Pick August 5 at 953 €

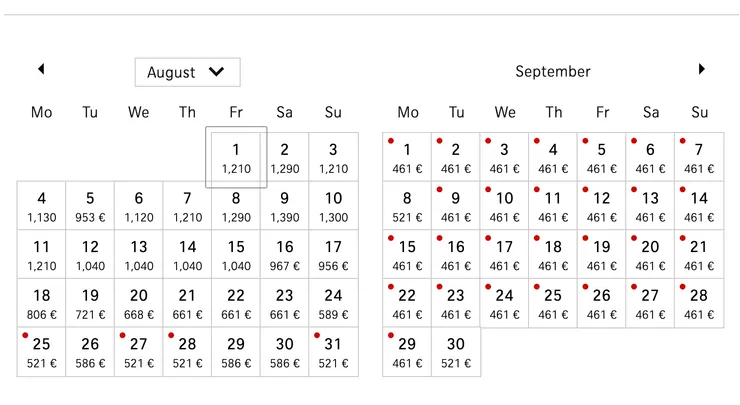point(90,206)
